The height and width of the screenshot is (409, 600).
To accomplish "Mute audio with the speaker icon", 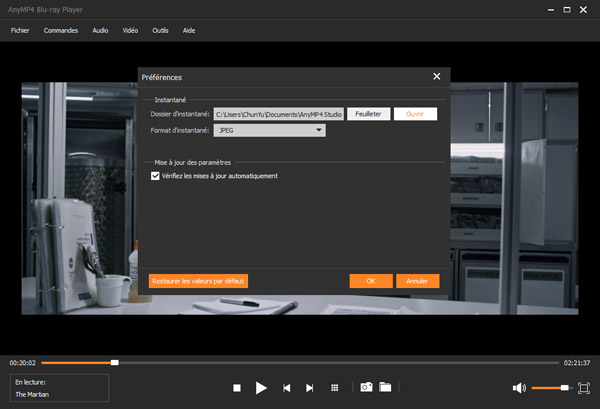I will pyautogui.click(x=519, y=387).
